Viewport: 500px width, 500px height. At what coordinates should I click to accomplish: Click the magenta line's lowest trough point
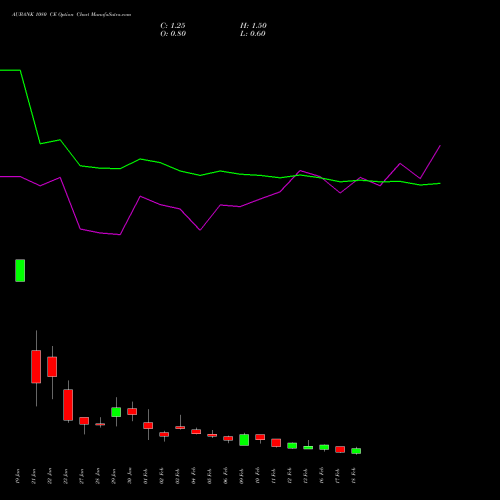pyautogui.click(x=120, y=235)
